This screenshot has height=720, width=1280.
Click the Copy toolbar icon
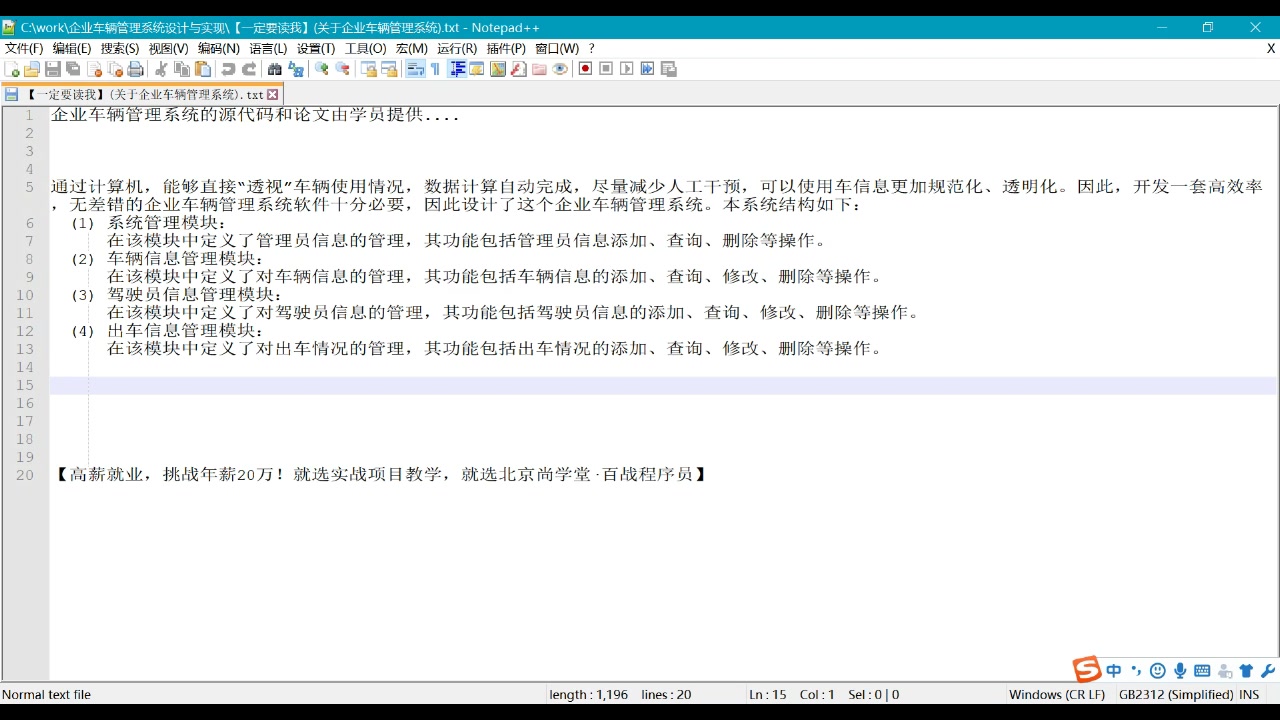pyautogui.click(x=182, y=69)
